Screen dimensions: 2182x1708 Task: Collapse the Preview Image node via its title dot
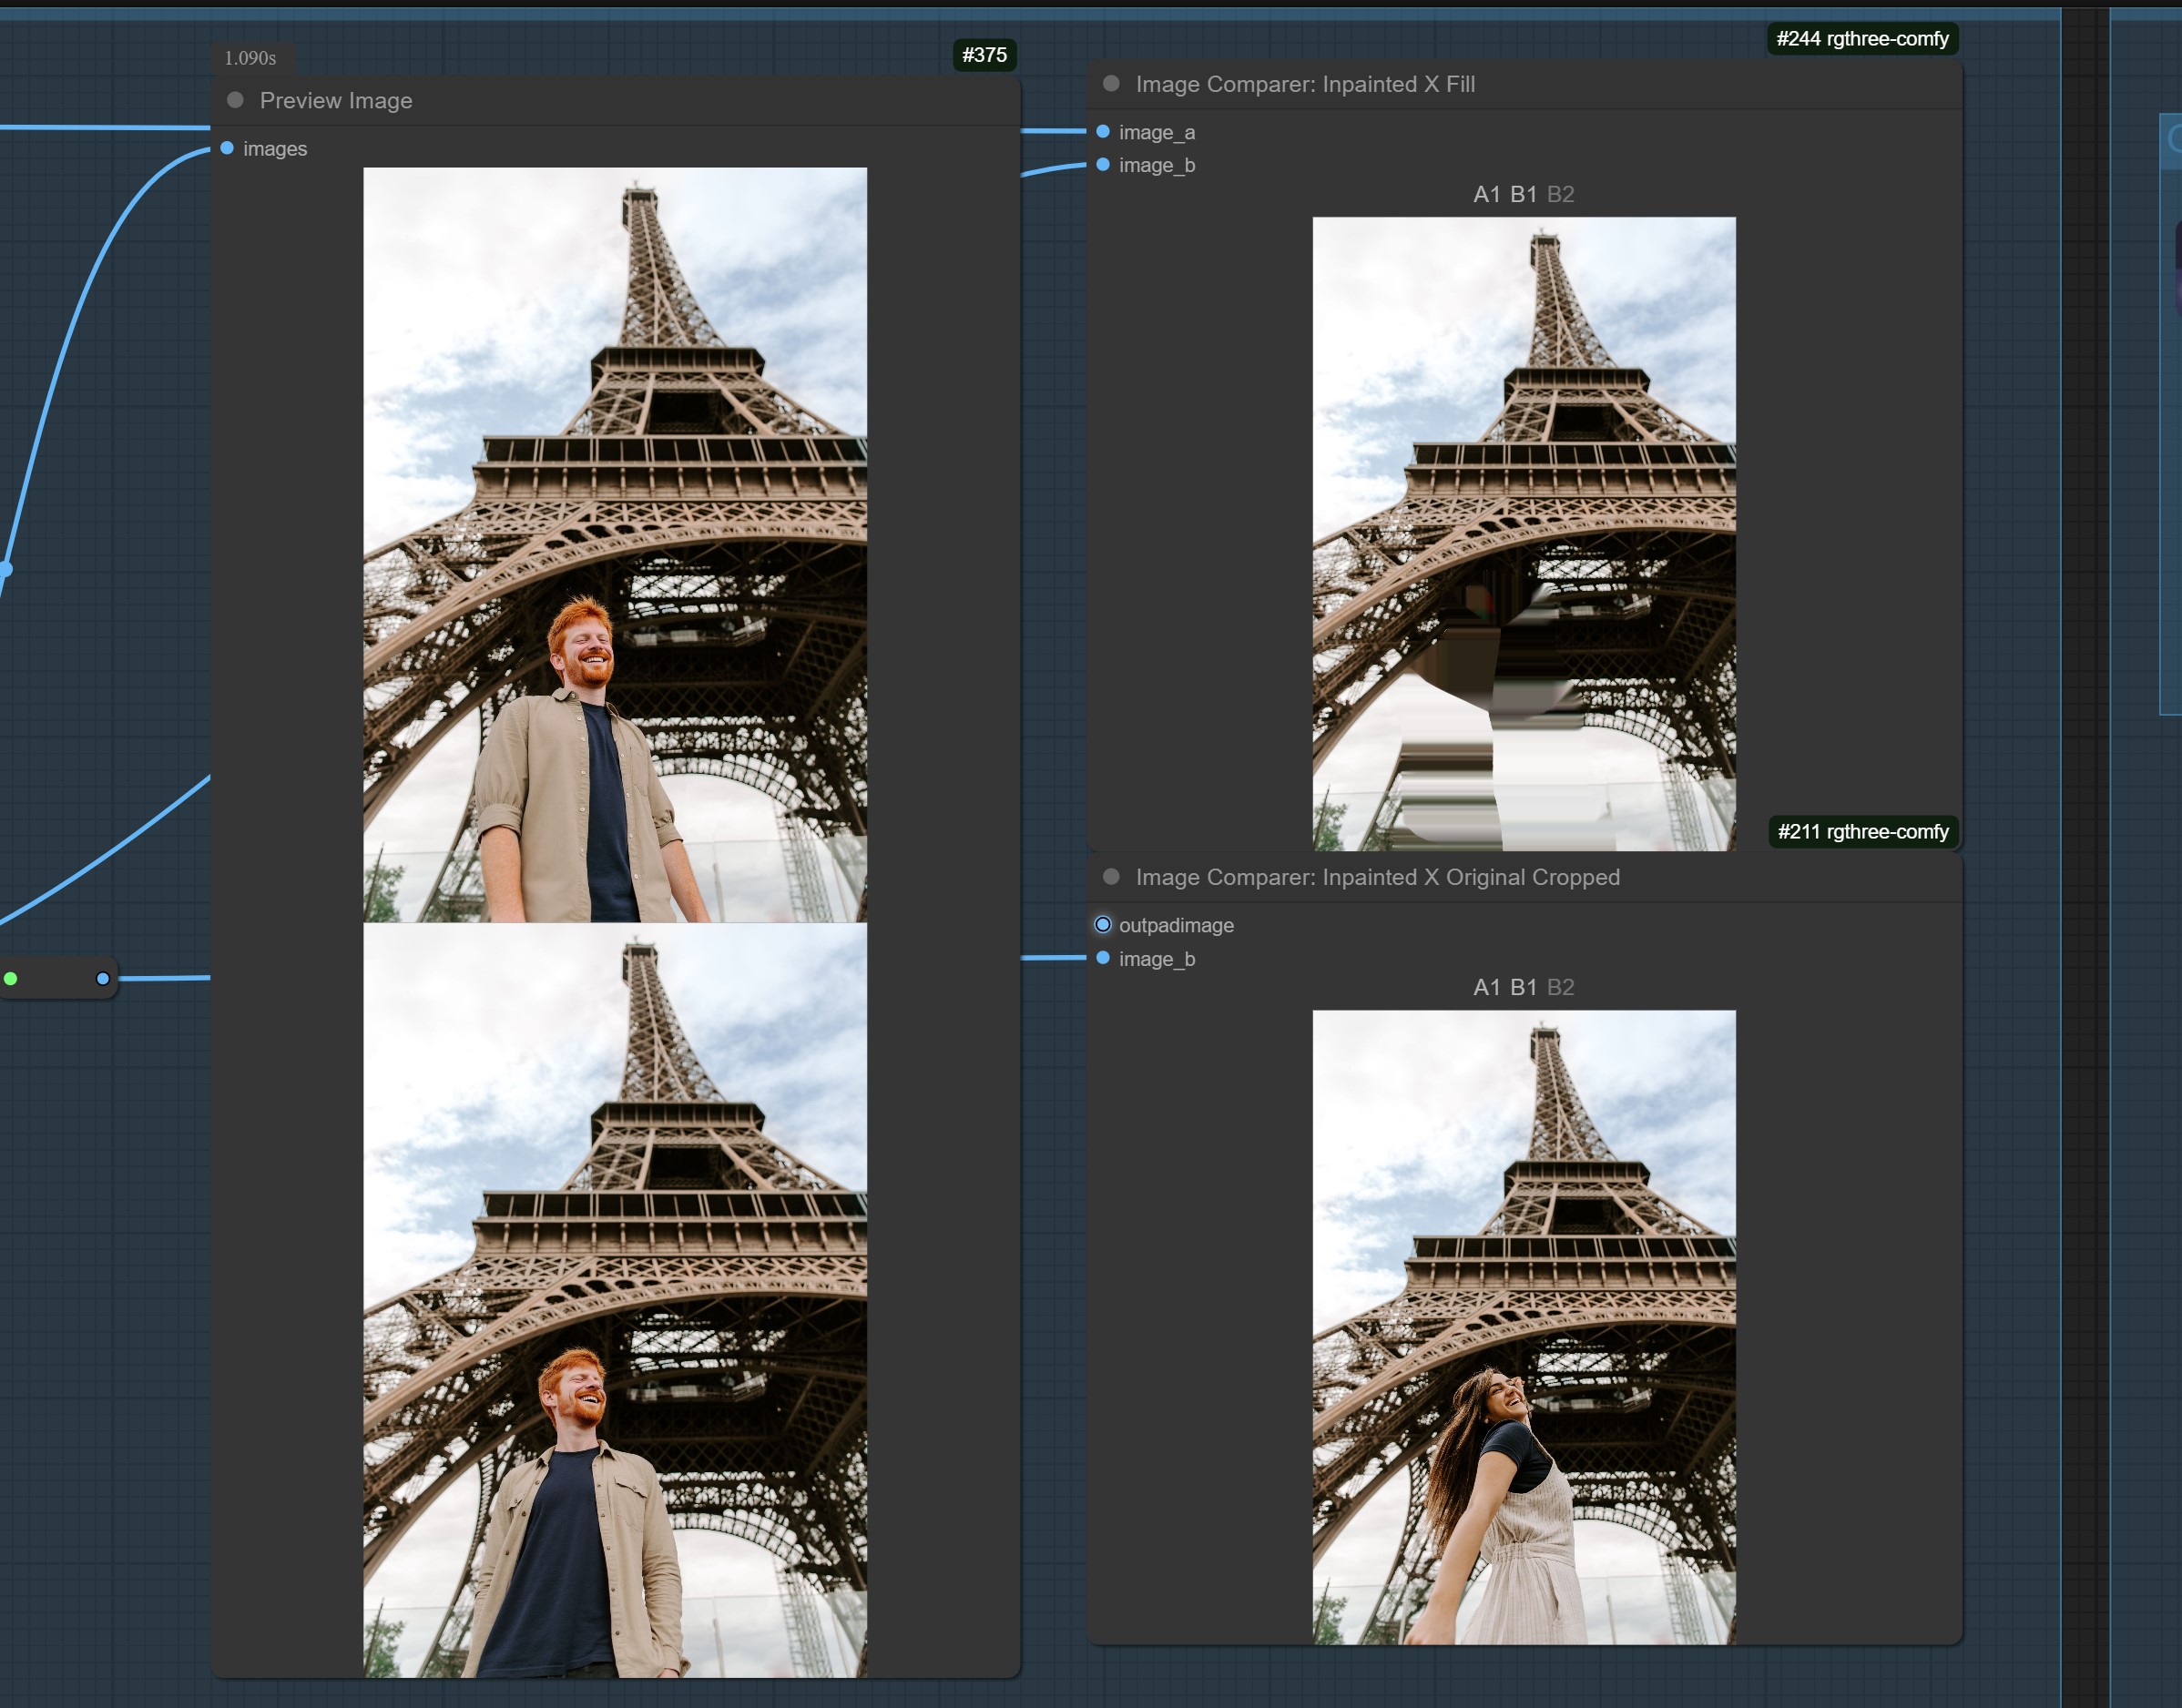[235, 100]
